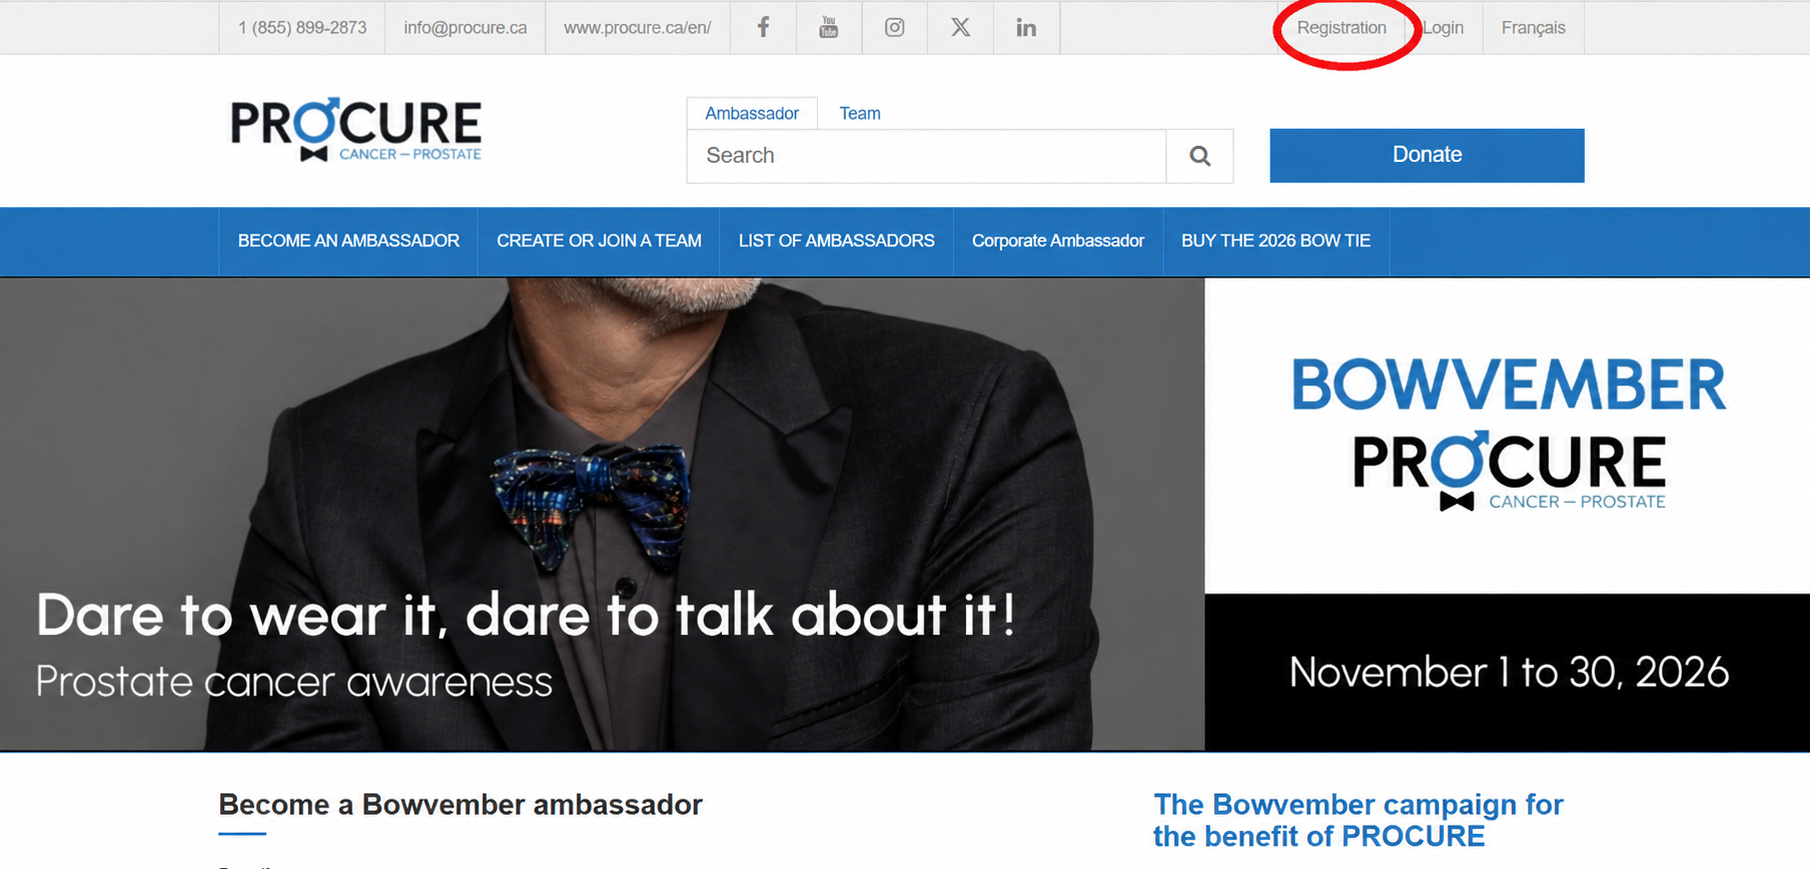Click into the Search input field
The height and width of the screenshot is (869, 1810).
[927, 156]
